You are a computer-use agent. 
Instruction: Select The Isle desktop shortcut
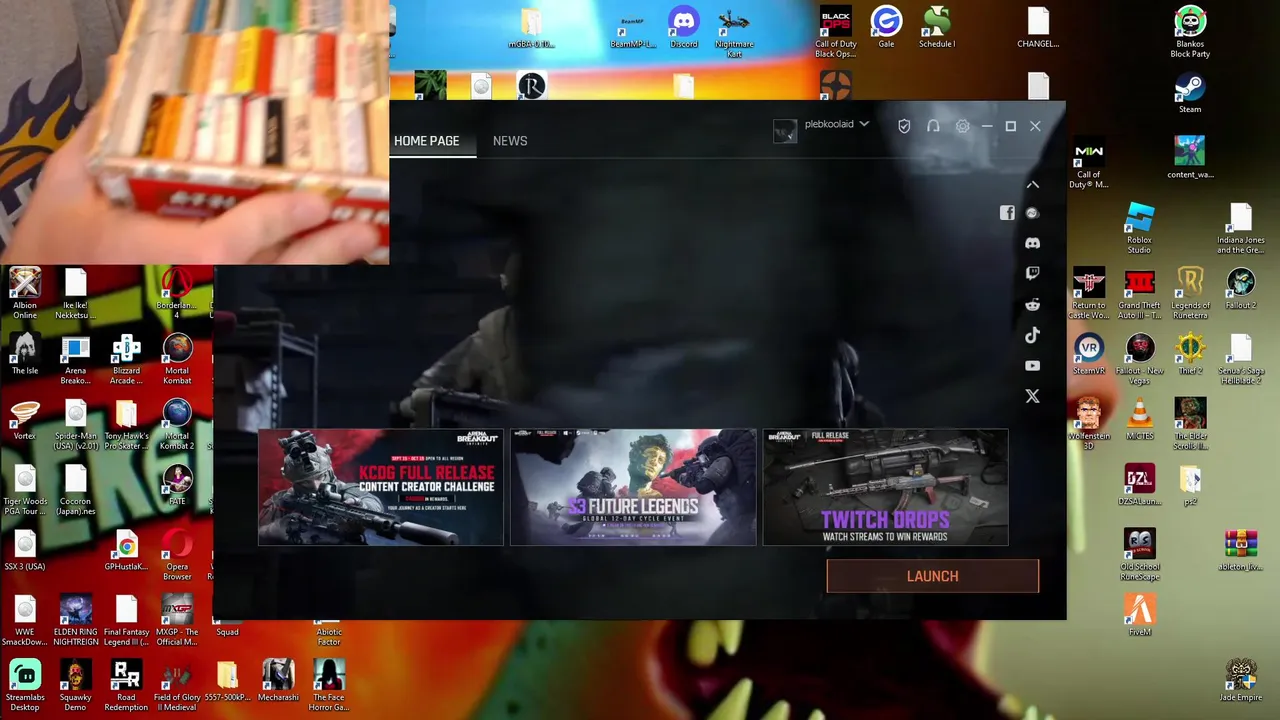(x=25, y=355)
